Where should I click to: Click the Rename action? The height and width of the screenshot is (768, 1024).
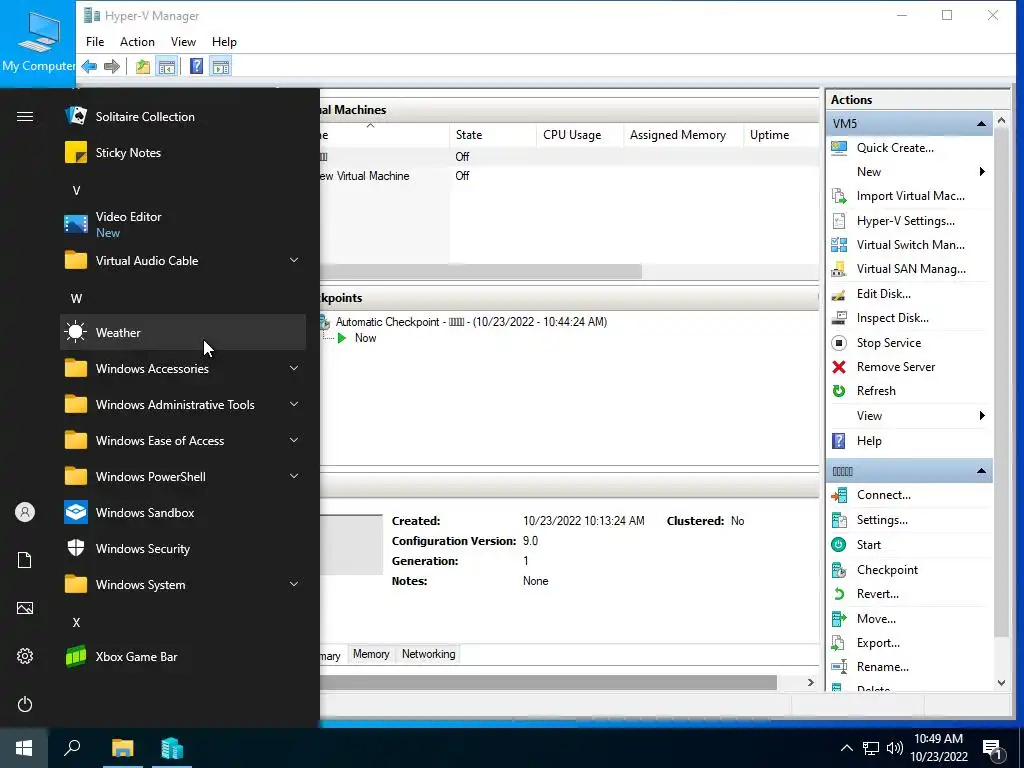tap(882, 667)
